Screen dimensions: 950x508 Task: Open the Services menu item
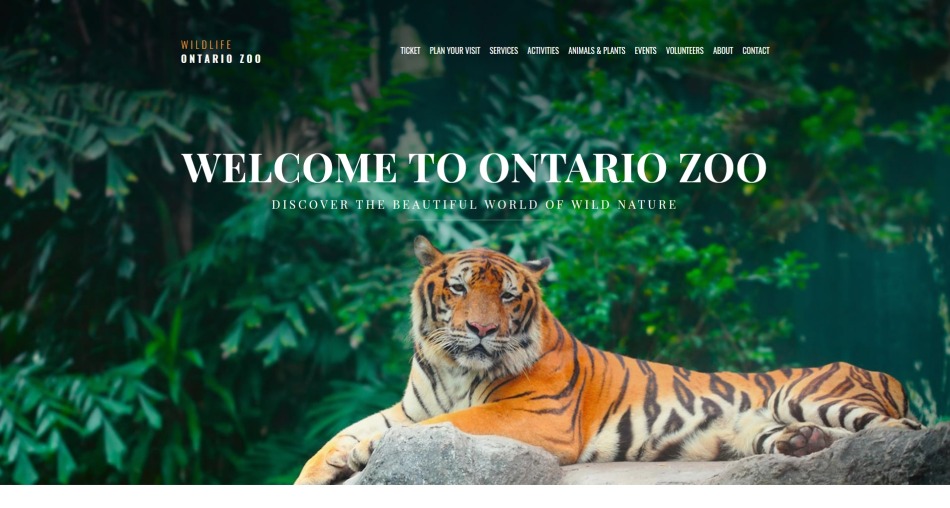point(503,51)
